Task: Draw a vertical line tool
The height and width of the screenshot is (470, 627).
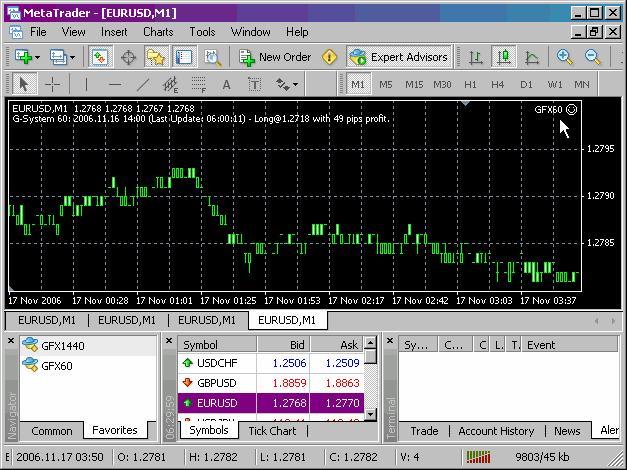Action: coord(86,84)
